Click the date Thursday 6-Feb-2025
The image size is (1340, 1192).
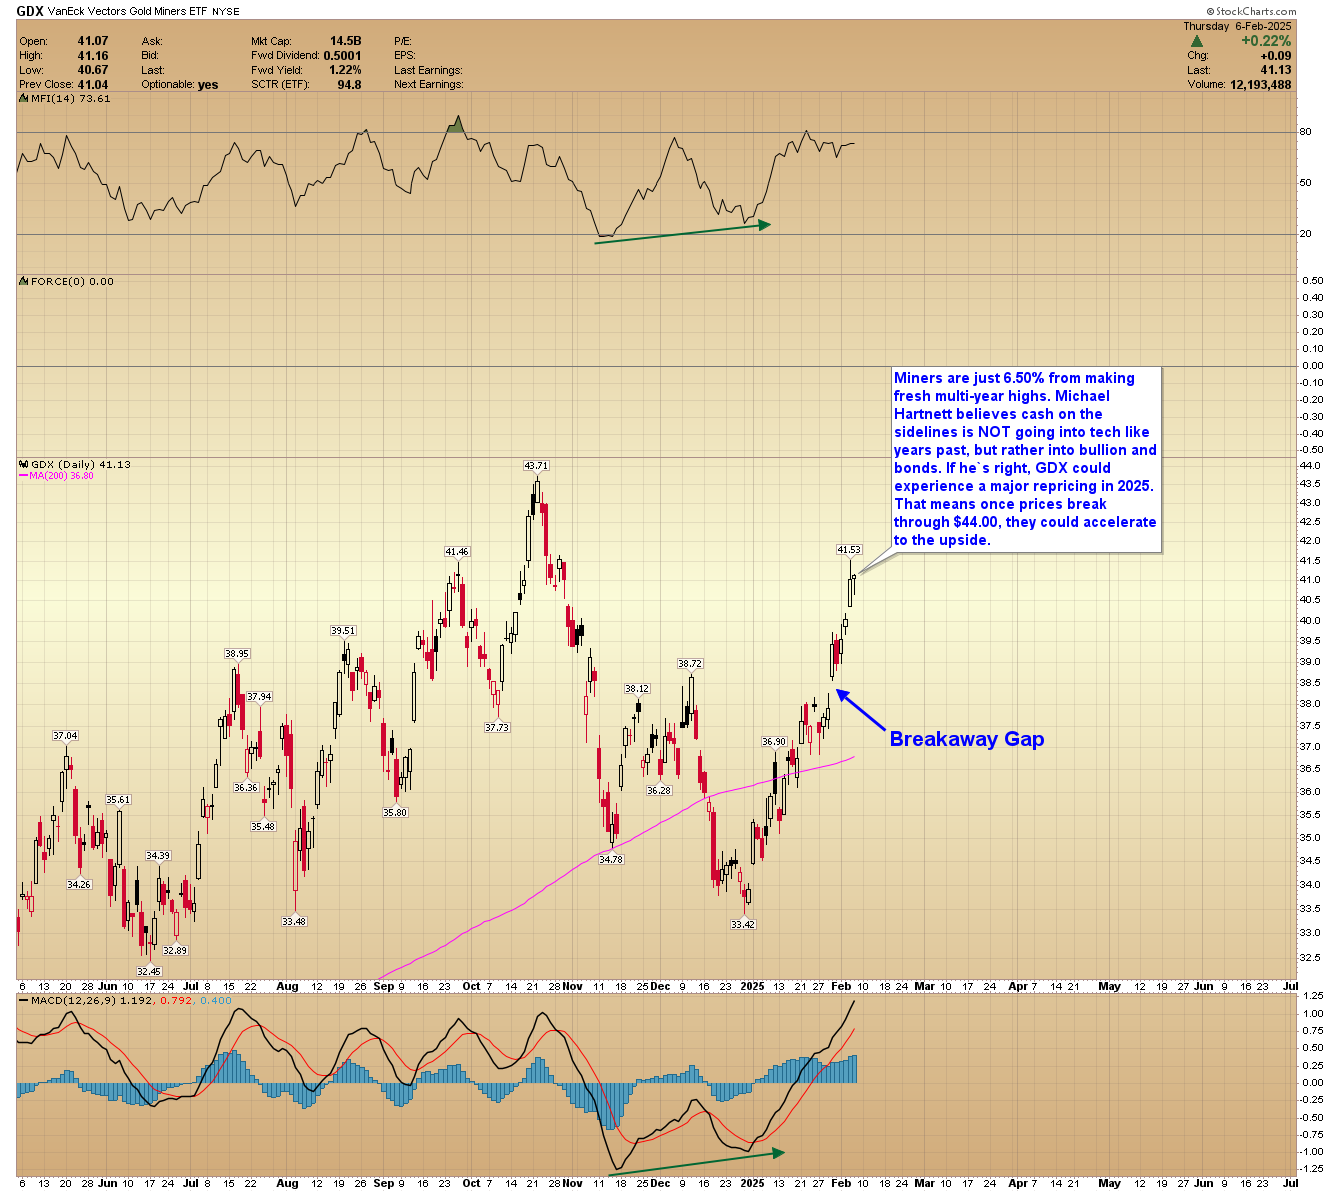tap(1237, 26)
